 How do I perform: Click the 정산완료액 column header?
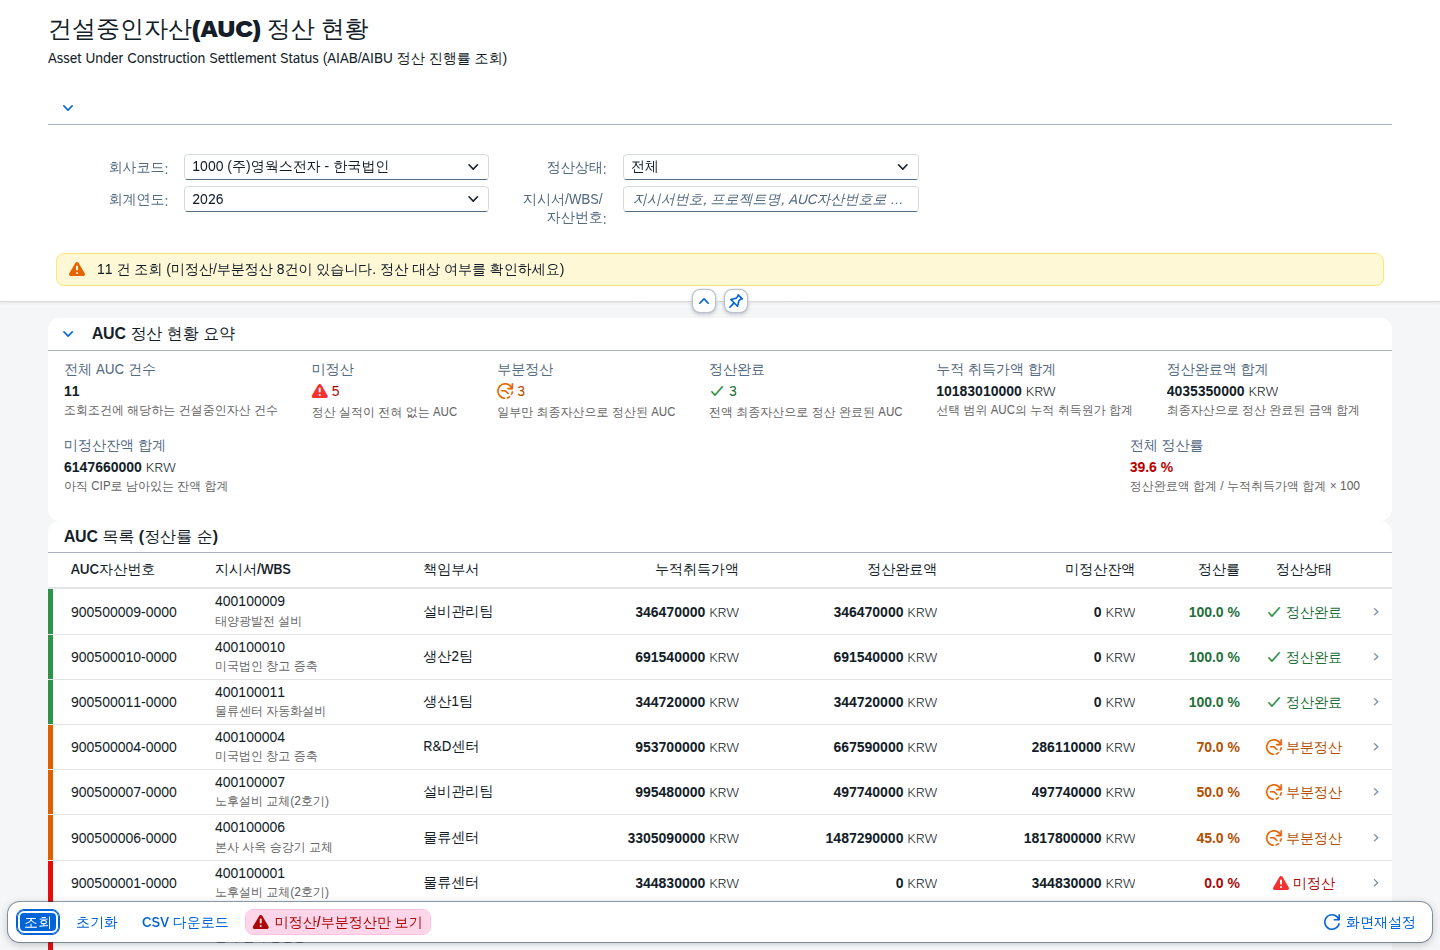coord(902,570)
